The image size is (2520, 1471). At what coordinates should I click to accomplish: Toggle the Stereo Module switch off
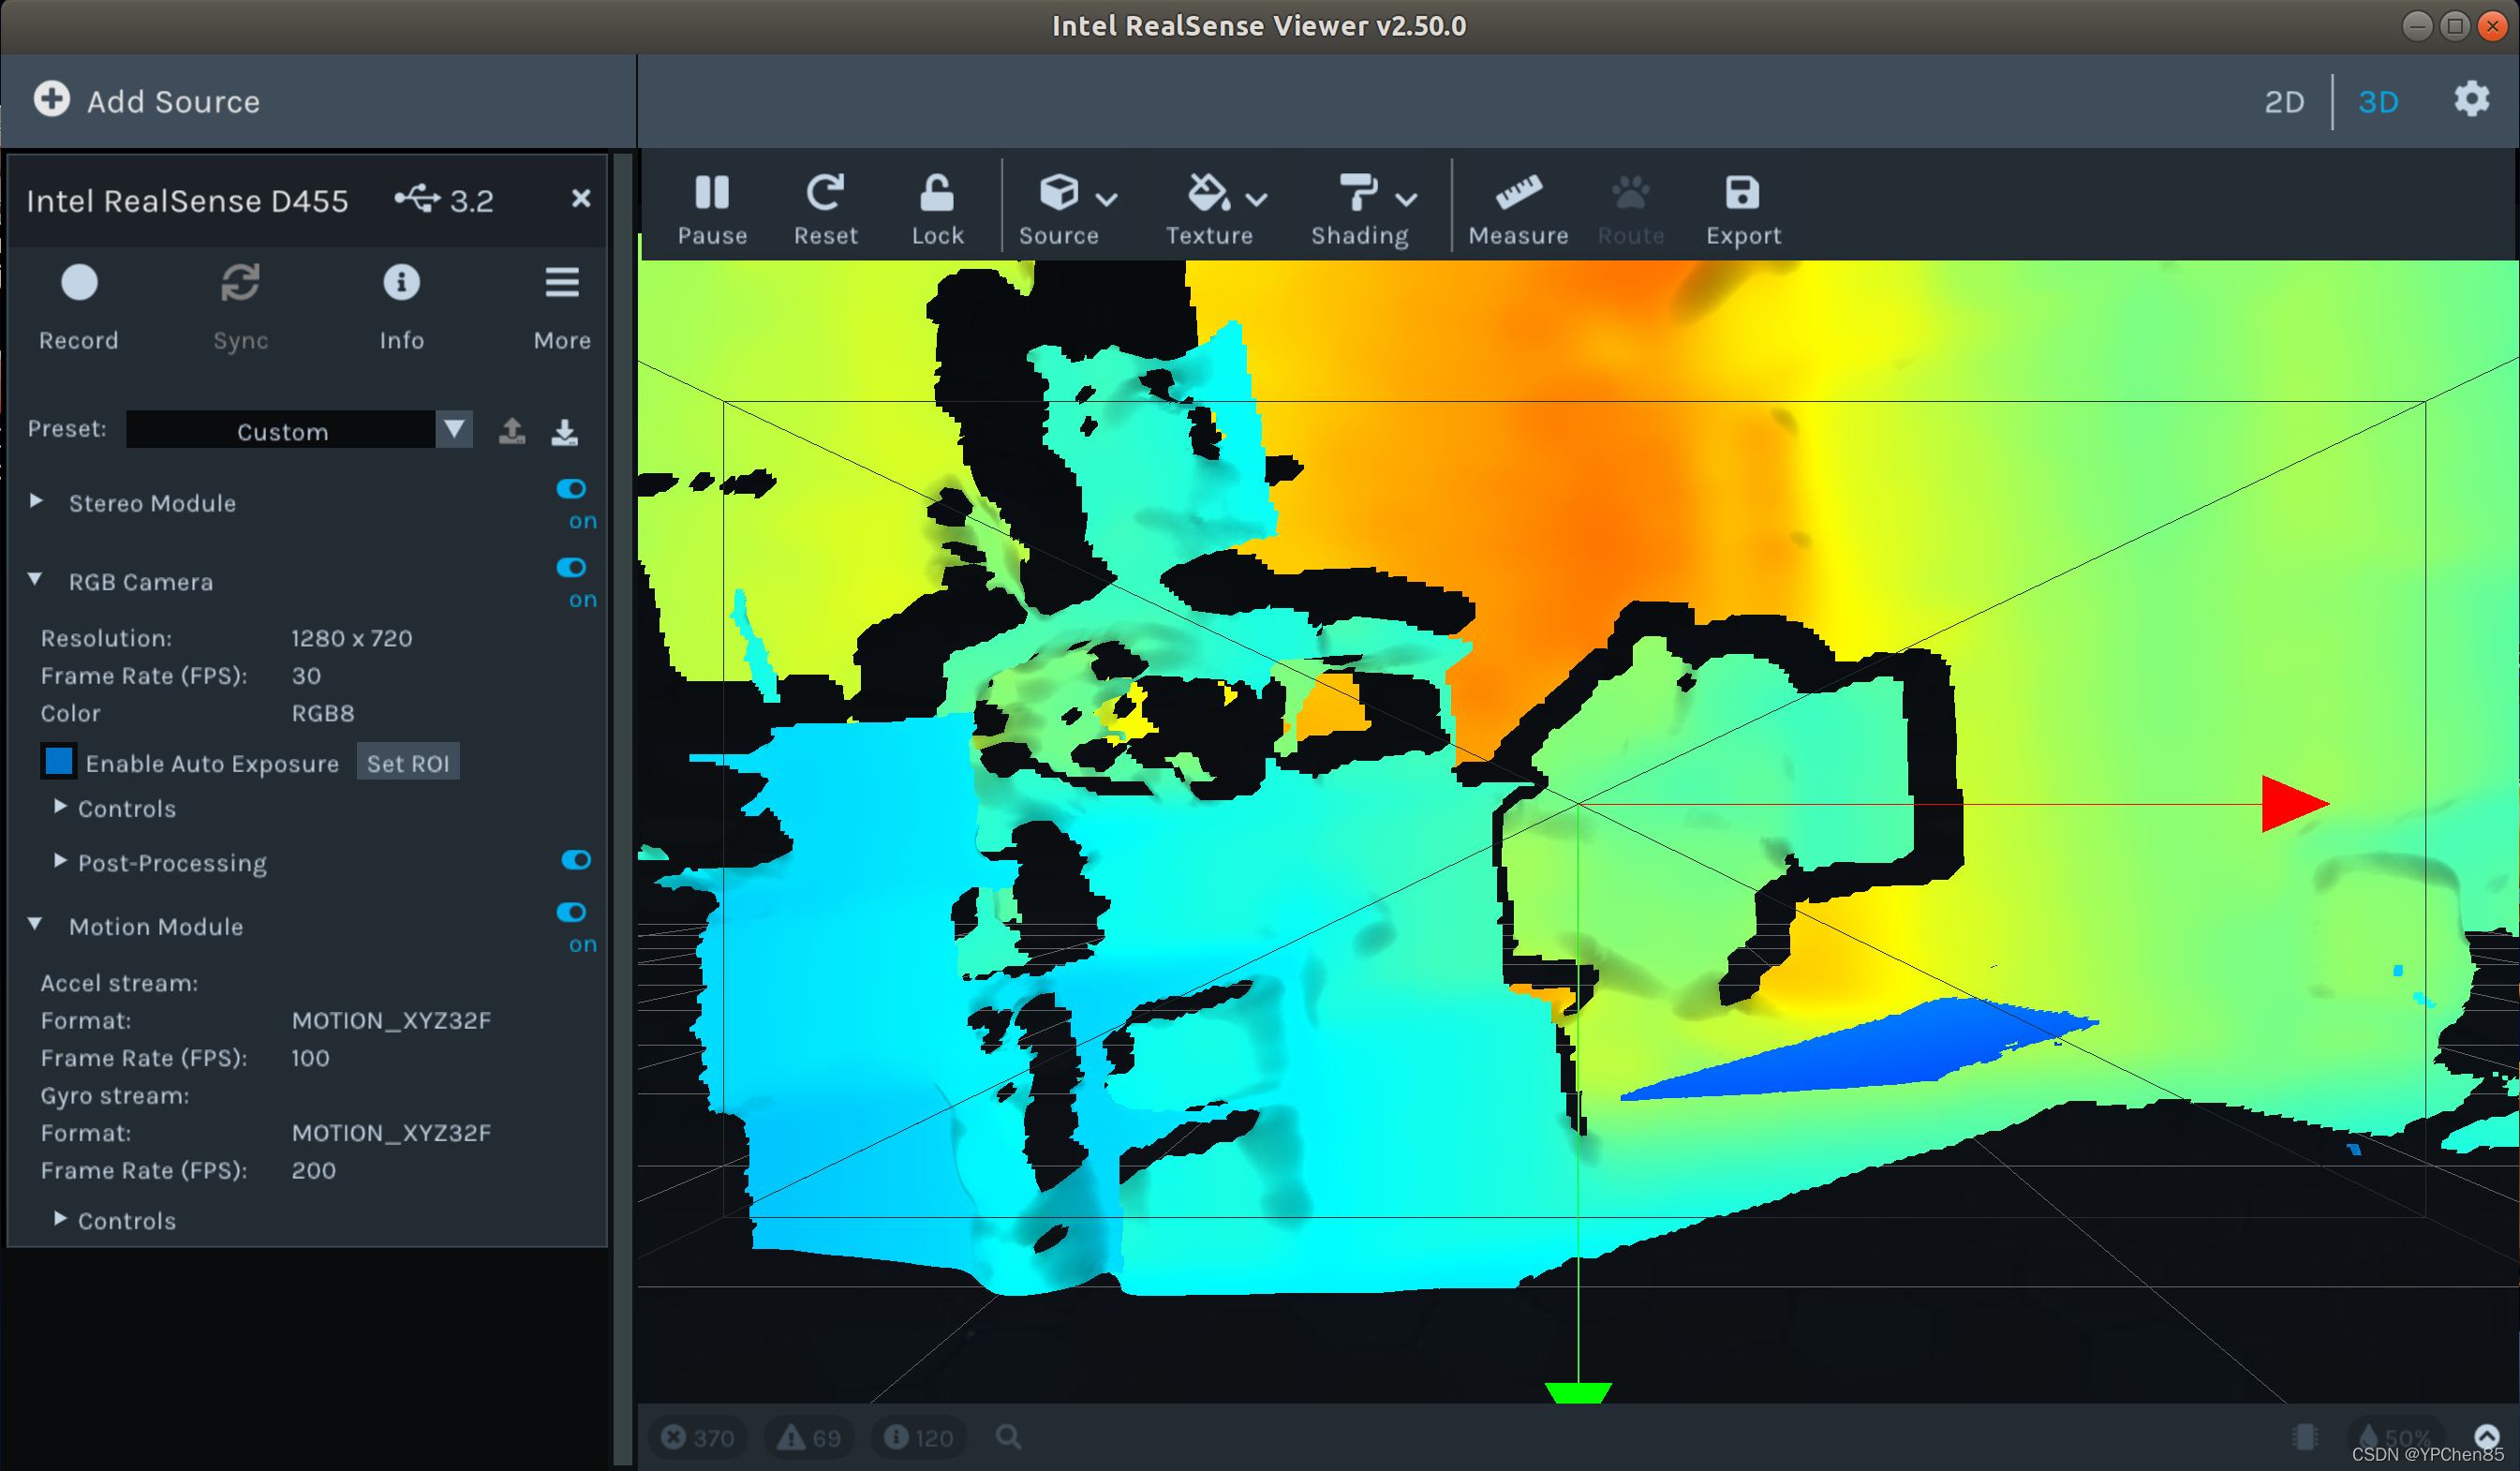click(571, 489)
